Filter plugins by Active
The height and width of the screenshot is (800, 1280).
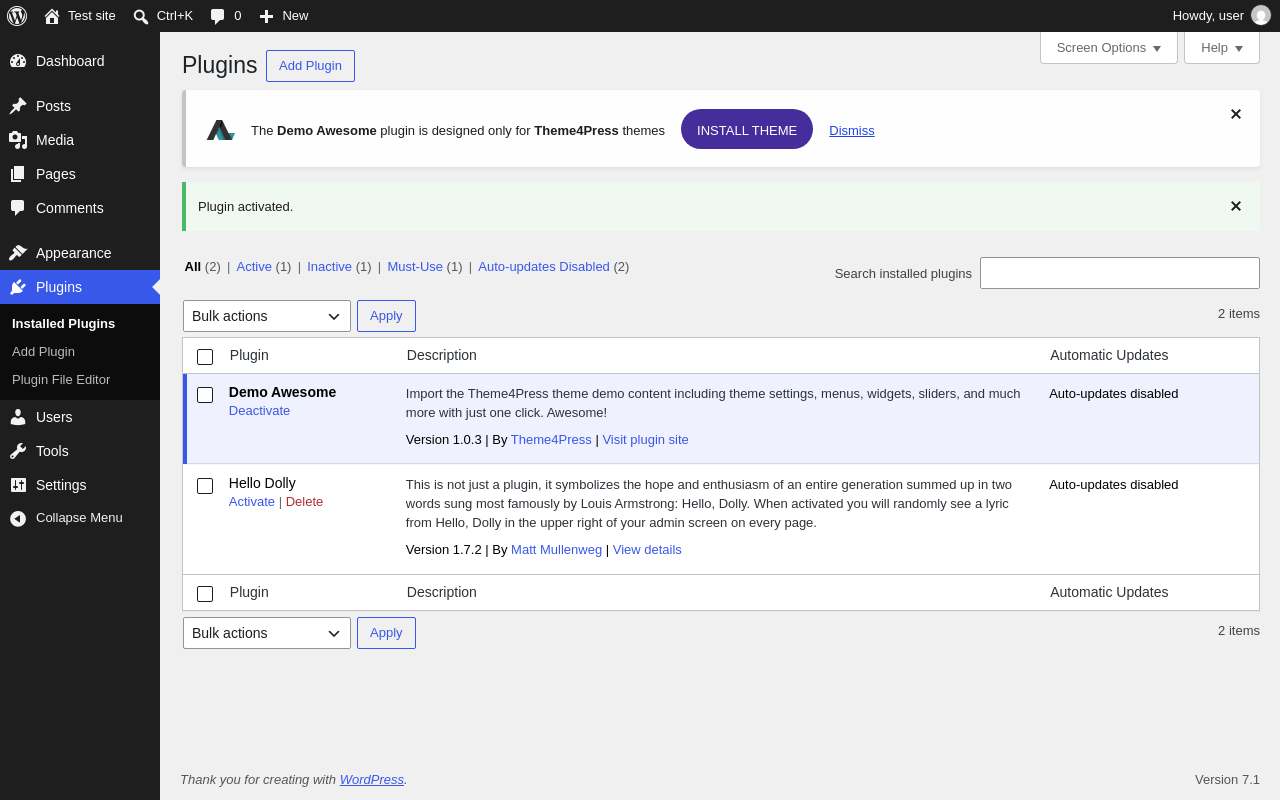pyautogui.click(x=254, y=267)
